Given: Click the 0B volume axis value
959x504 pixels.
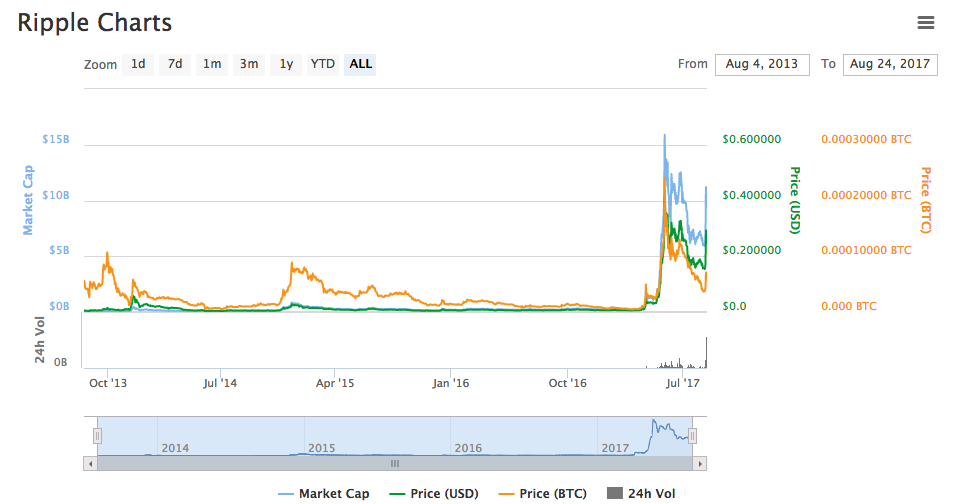Looking at the screenshot, I should 61,363.
